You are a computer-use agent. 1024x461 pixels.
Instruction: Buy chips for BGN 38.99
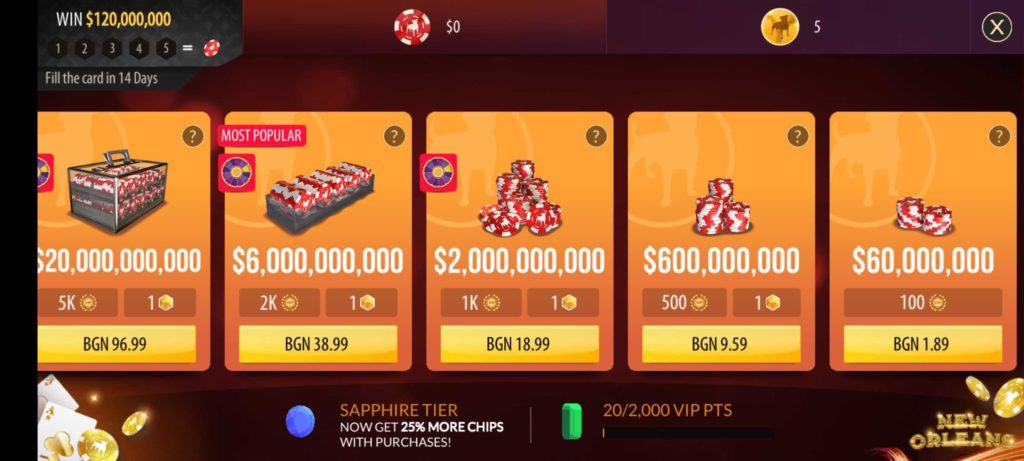point(318,344)
